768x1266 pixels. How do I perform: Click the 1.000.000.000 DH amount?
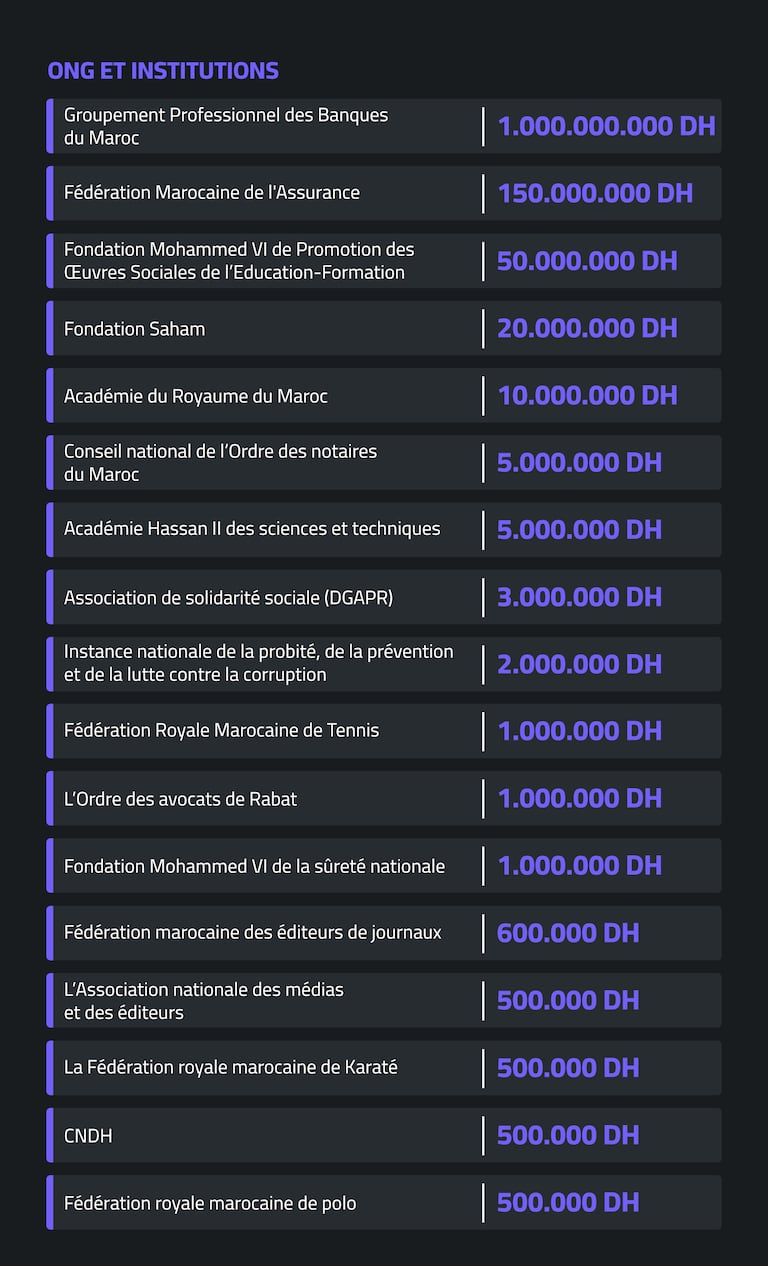(x=606, y=126)
